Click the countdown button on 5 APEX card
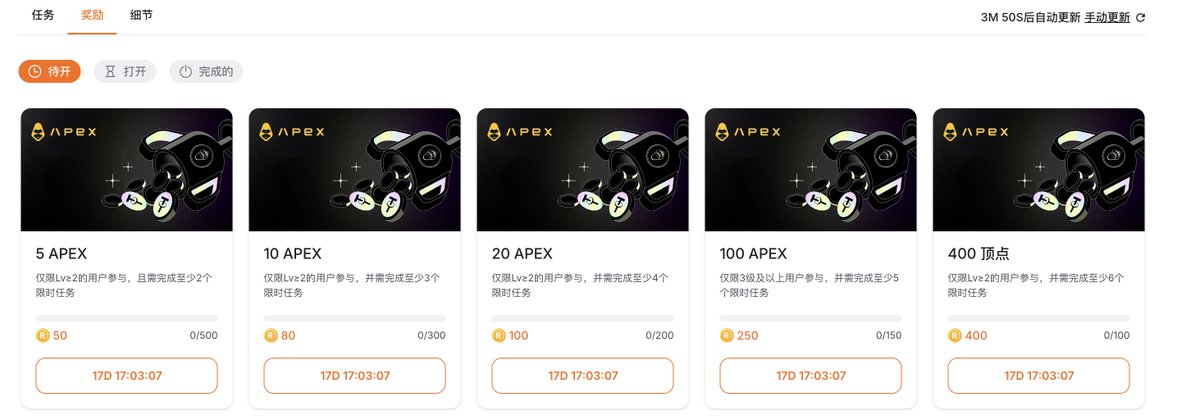 pos(127,376)
